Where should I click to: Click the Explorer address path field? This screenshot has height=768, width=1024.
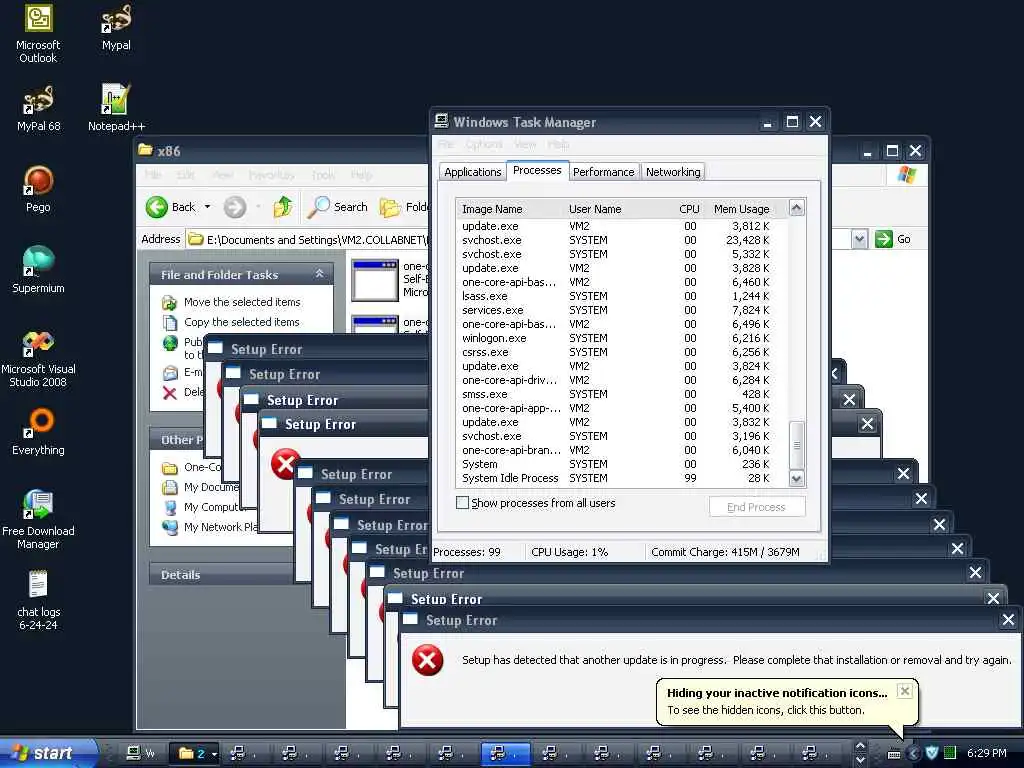307,239
